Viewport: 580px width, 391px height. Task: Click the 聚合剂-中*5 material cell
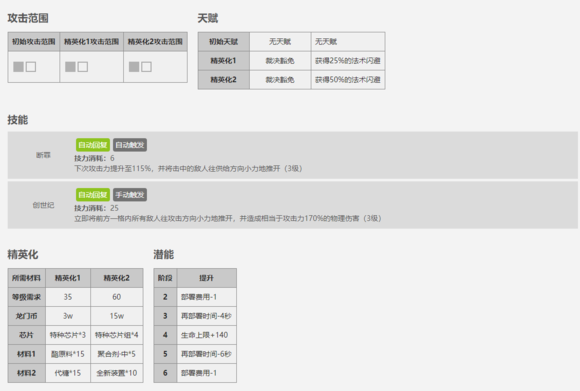click(x=117, y=354)
